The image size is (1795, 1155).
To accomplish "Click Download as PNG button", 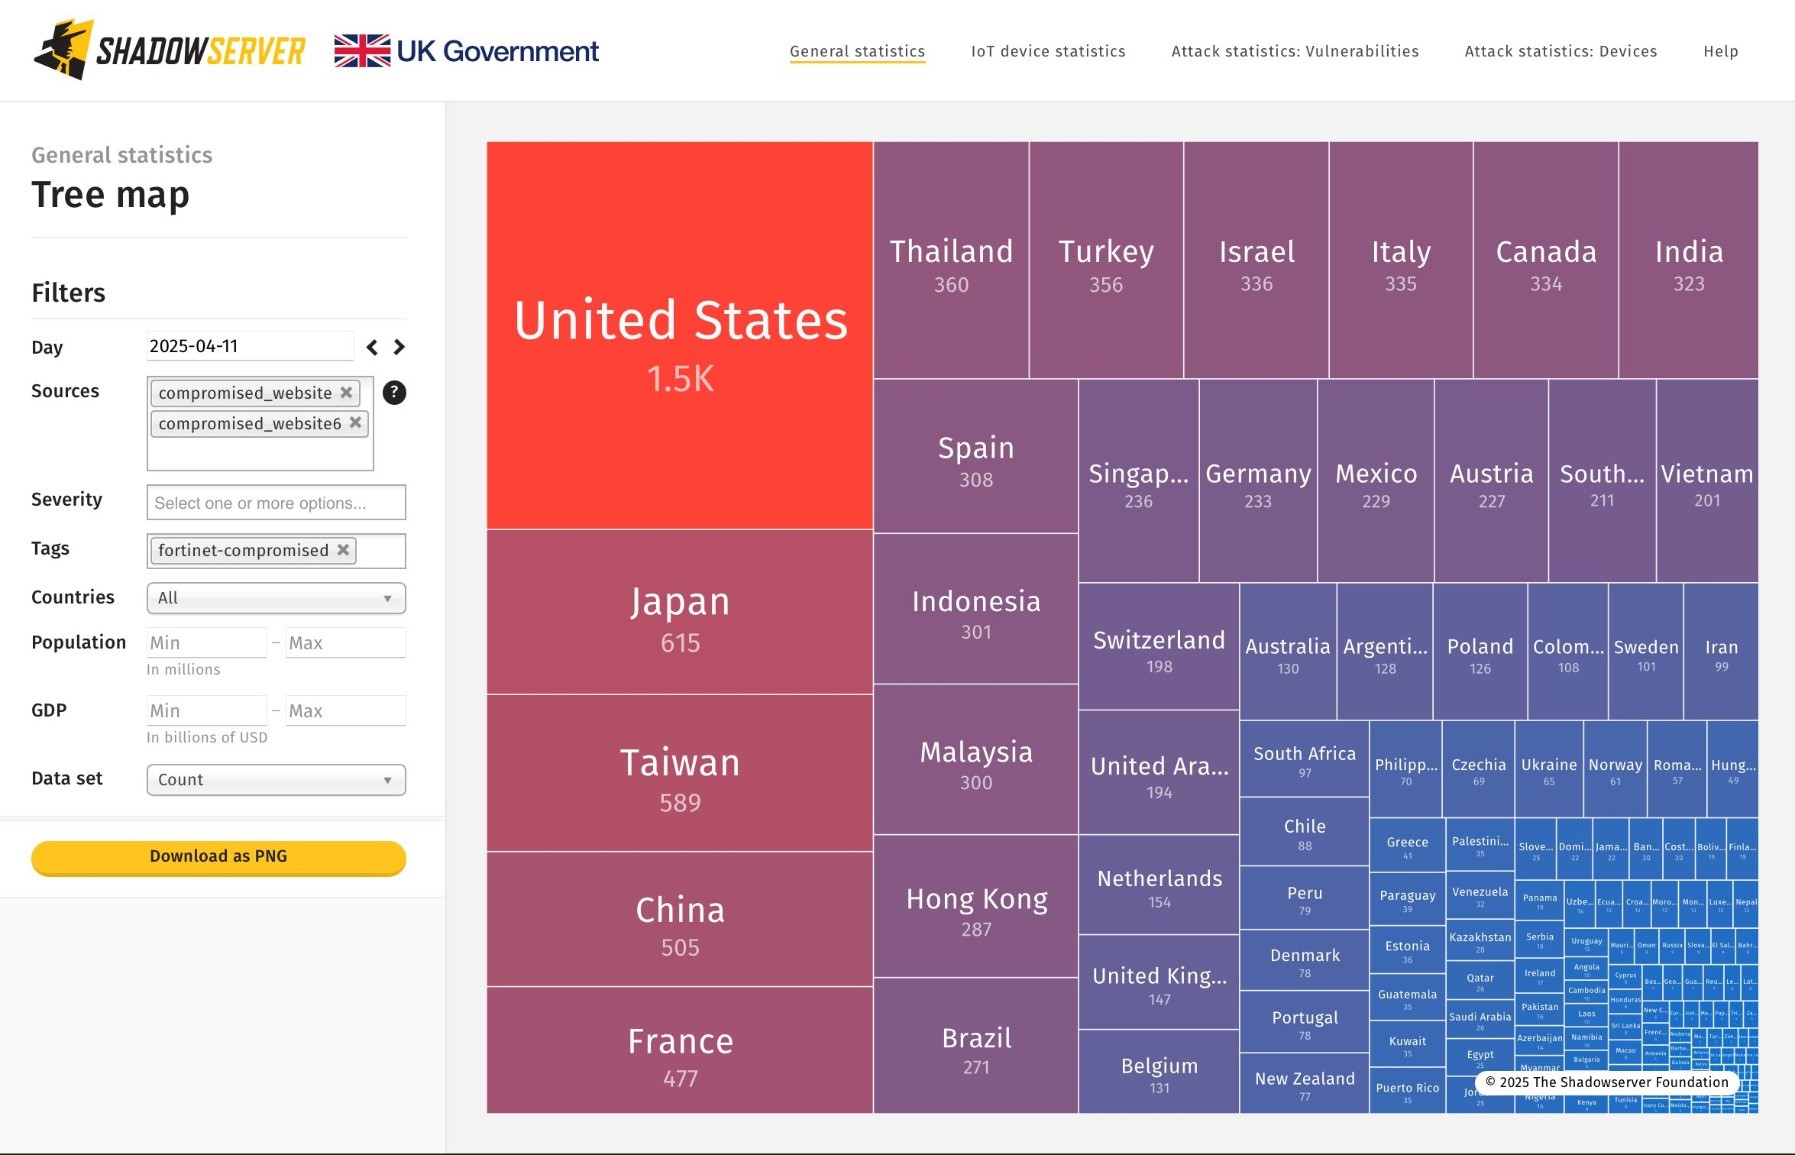I will tap(218, 857).
